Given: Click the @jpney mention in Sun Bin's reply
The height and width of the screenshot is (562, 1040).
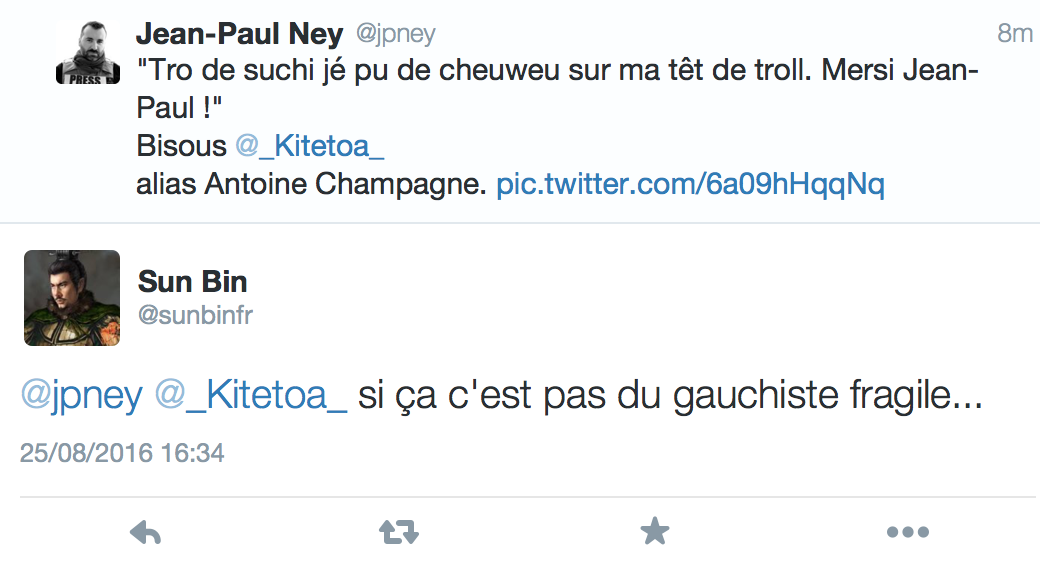Looking at the screenshot, I should (x=81, y=395).
